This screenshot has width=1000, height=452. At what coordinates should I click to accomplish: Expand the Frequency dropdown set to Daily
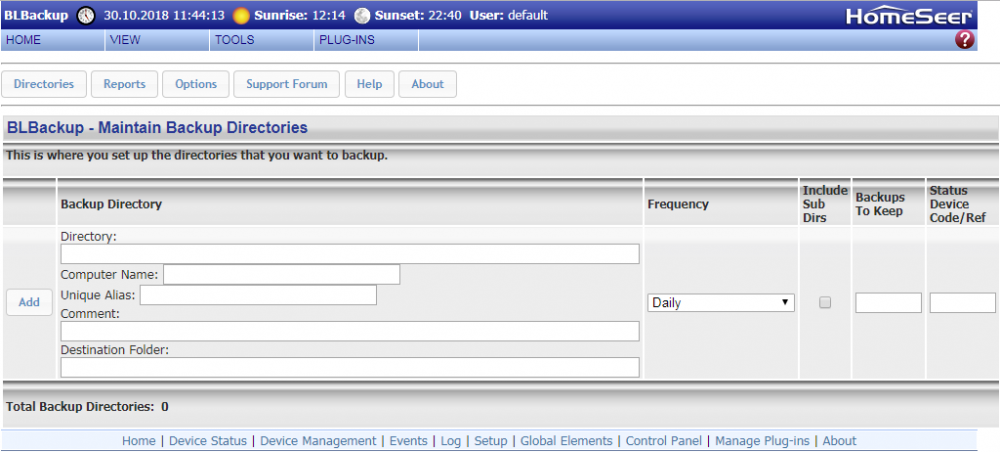pos(721,302)
